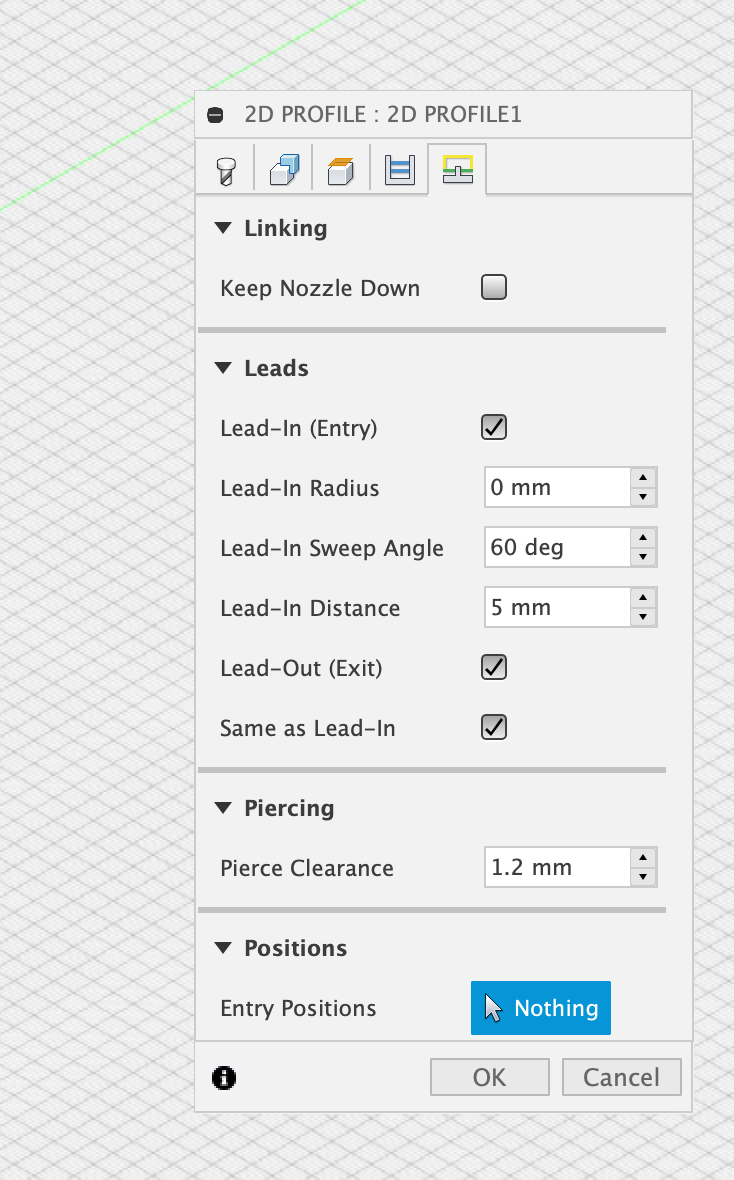Click the Cancel button
Viewport: 734px width, 1180px height.
tap(621, 1078)
